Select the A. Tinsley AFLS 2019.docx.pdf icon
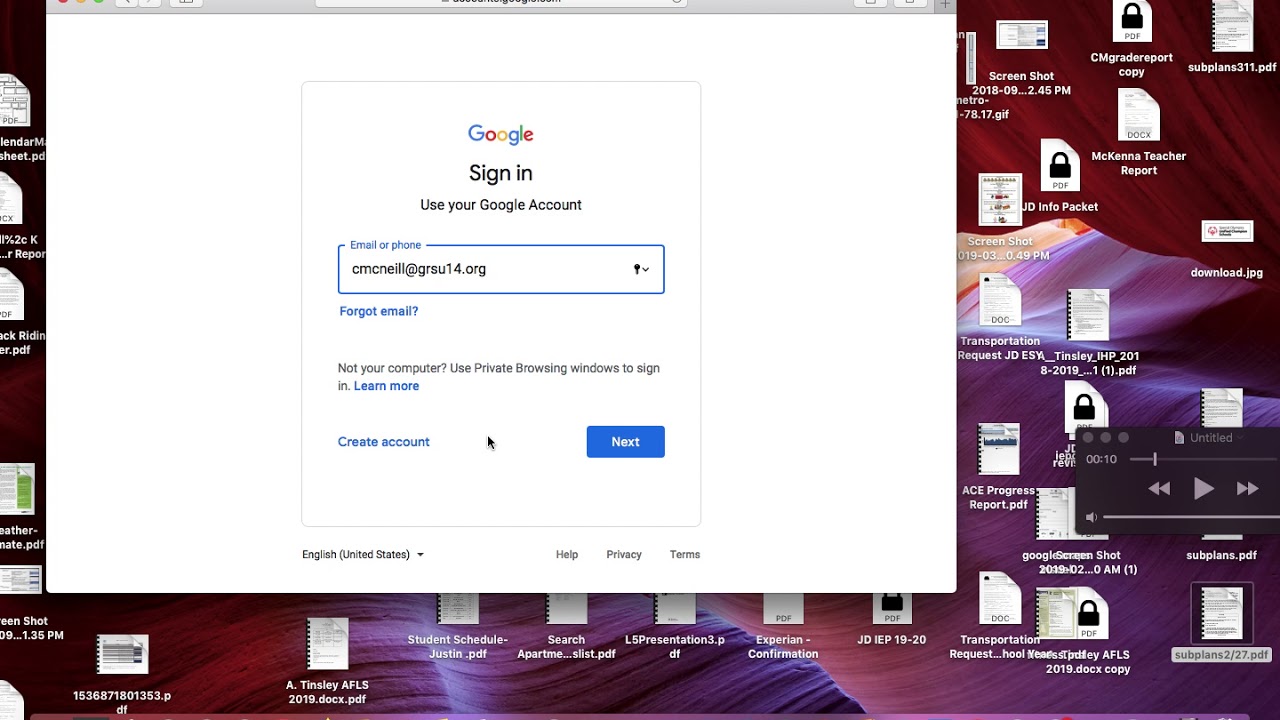This screenshot has height=720, width=1280. 327,645
